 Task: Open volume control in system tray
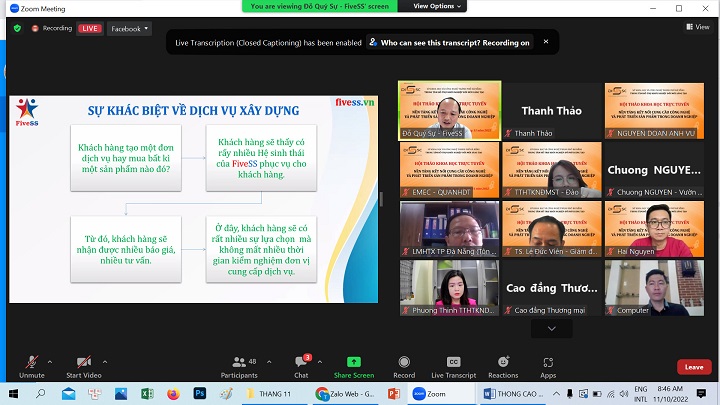pyautogui.click(x=624, y=394)
